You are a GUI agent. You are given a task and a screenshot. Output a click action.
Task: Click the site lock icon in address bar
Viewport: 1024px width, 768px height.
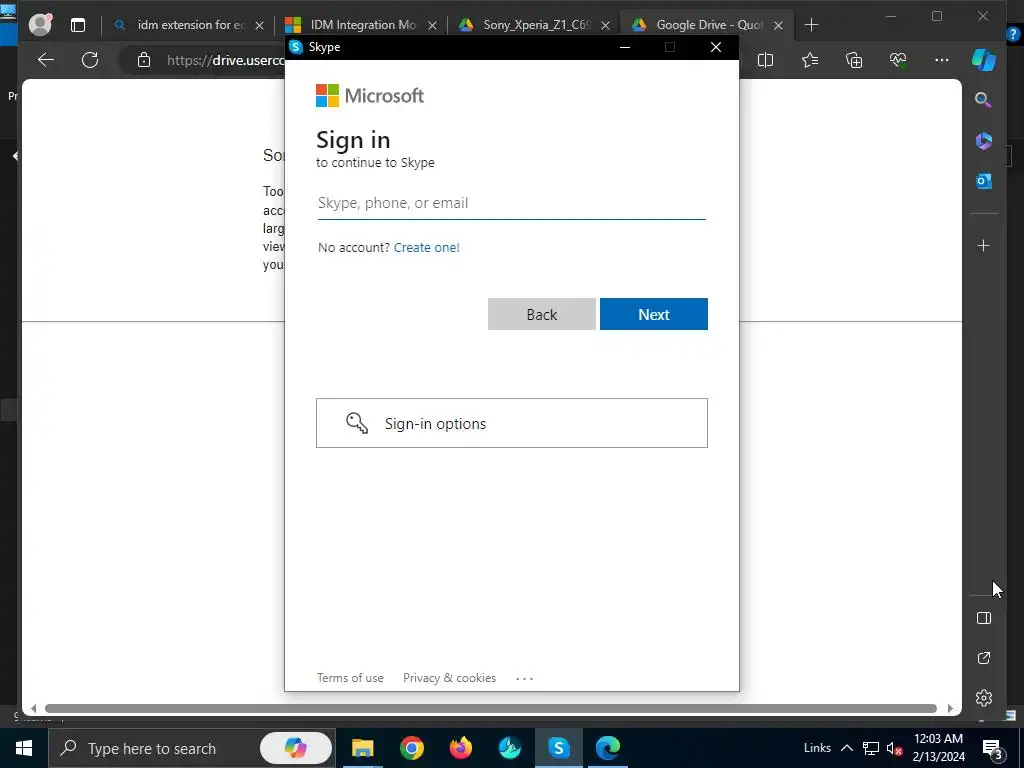(144, 60)
